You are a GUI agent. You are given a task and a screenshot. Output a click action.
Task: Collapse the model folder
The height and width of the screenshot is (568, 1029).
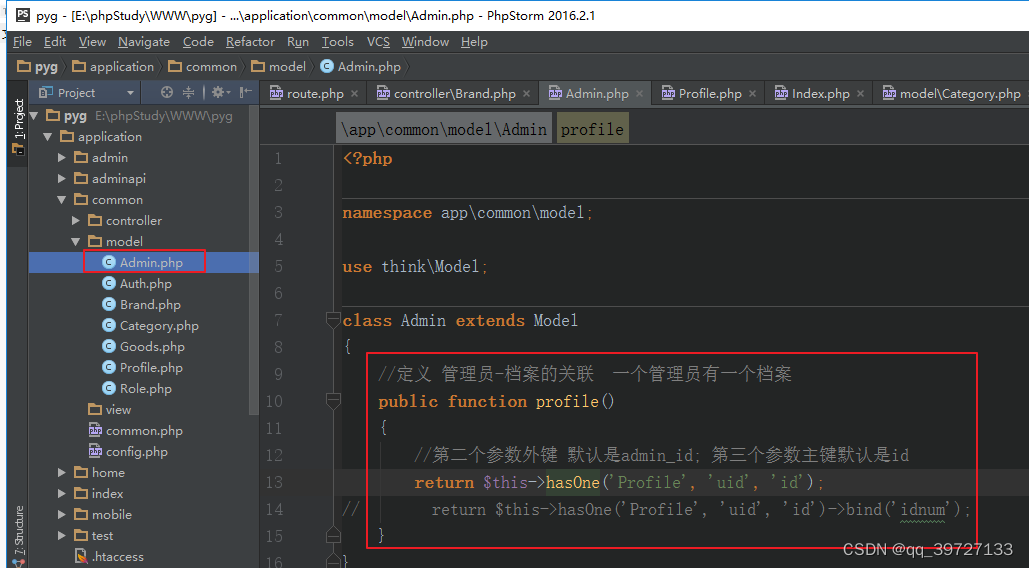[x=75, y=241]
